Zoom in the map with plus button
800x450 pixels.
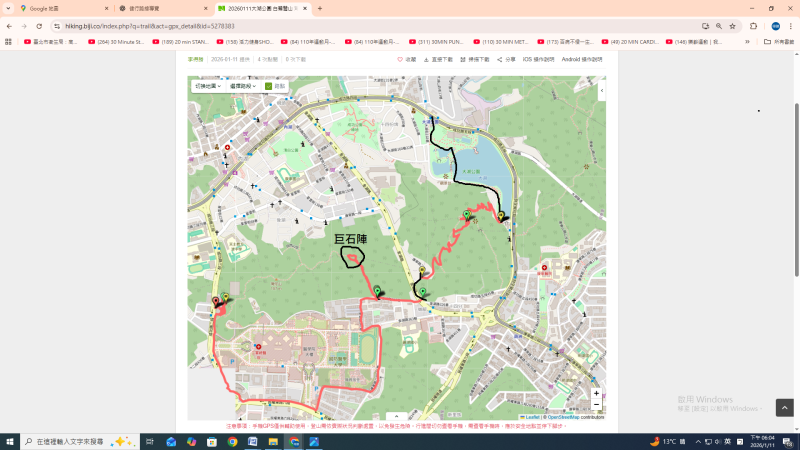click(x=597, y=393)
